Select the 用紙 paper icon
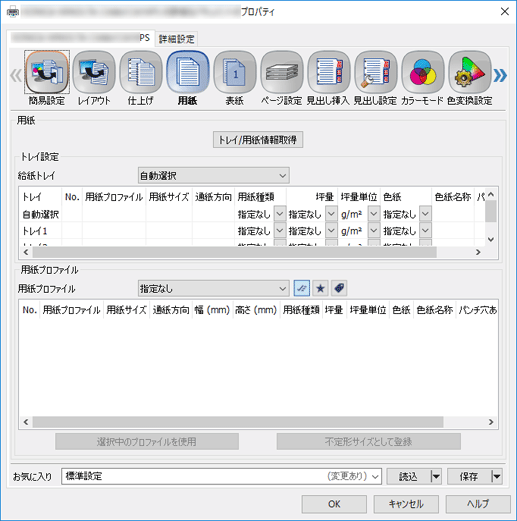The height and width of the screenshot is (521, 517). point(188,72)
